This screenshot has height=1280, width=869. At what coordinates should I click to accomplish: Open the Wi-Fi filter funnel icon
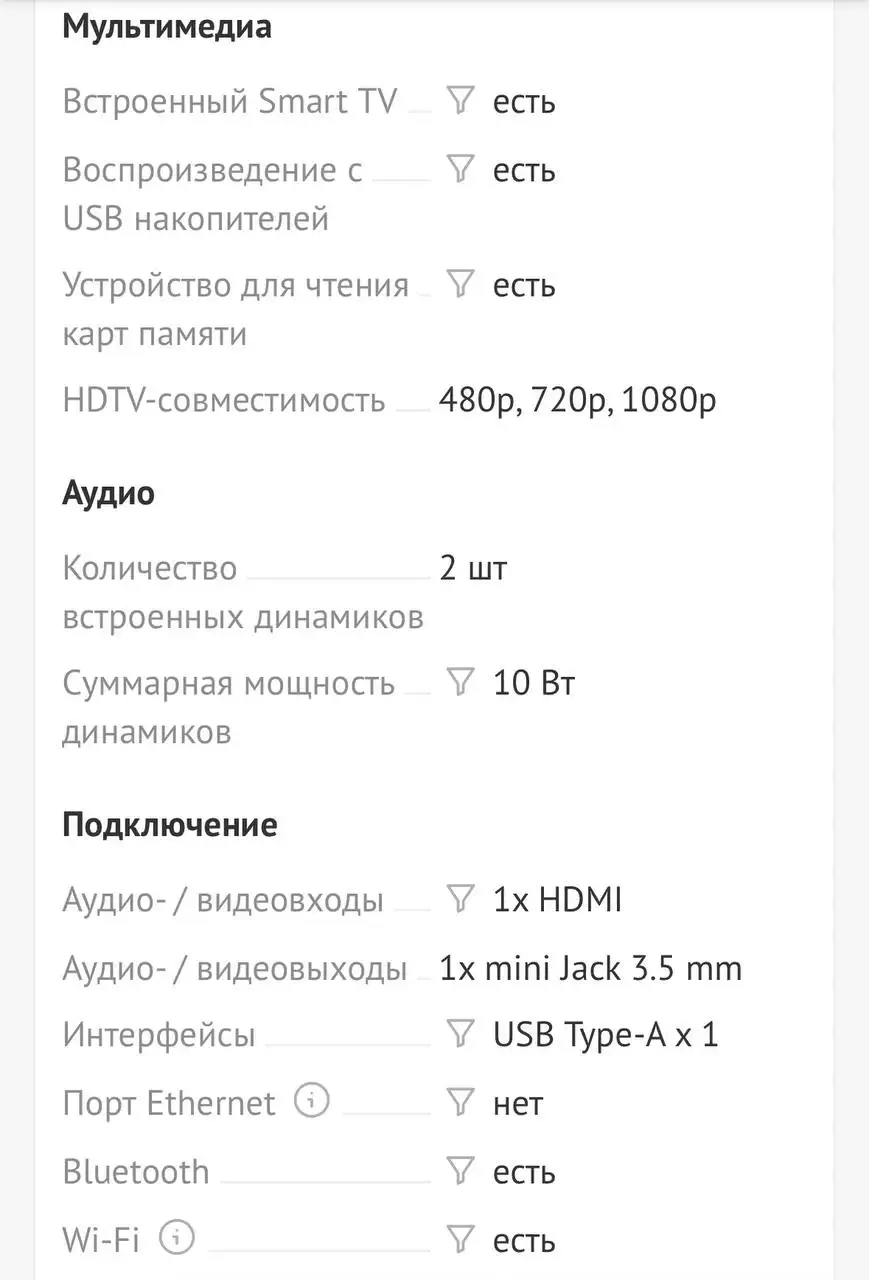click(459, 1240)
